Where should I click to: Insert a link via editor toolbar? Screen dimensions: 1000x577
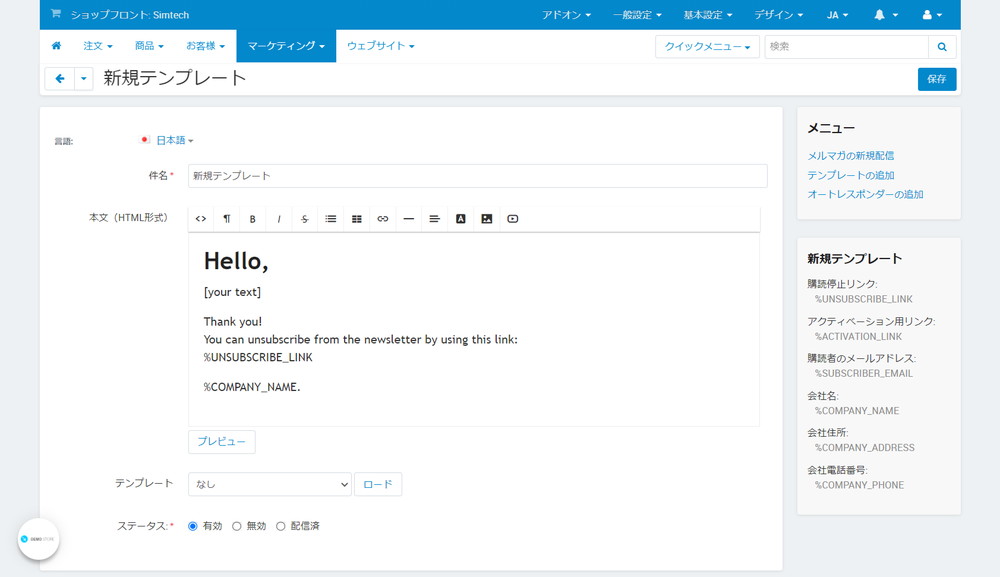[383, 219]
